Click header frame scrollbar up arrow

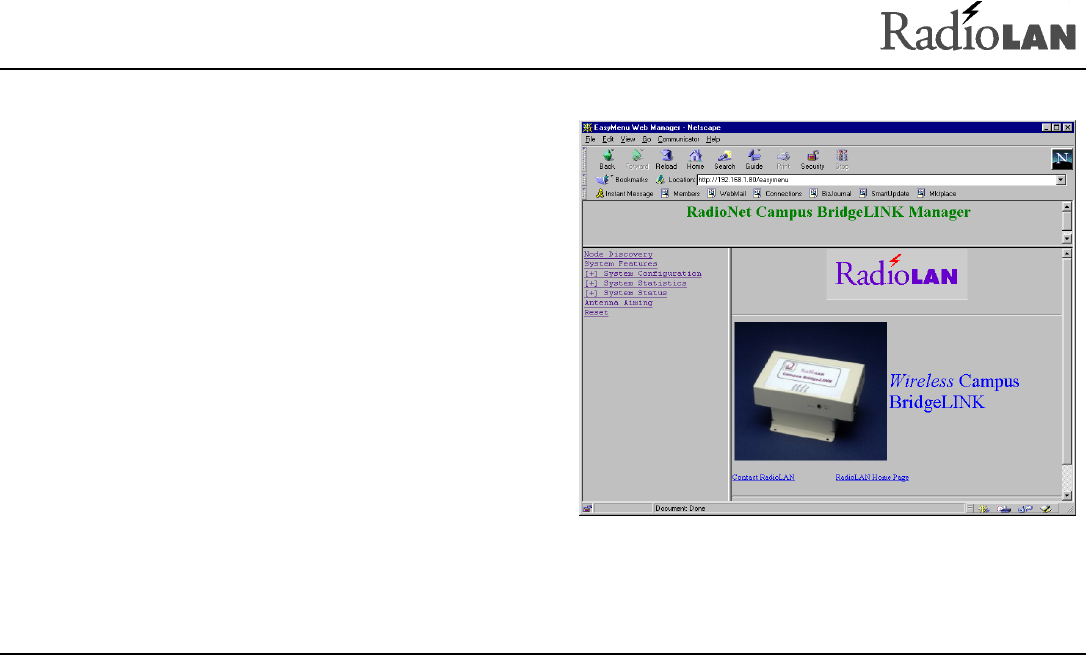1067,206
